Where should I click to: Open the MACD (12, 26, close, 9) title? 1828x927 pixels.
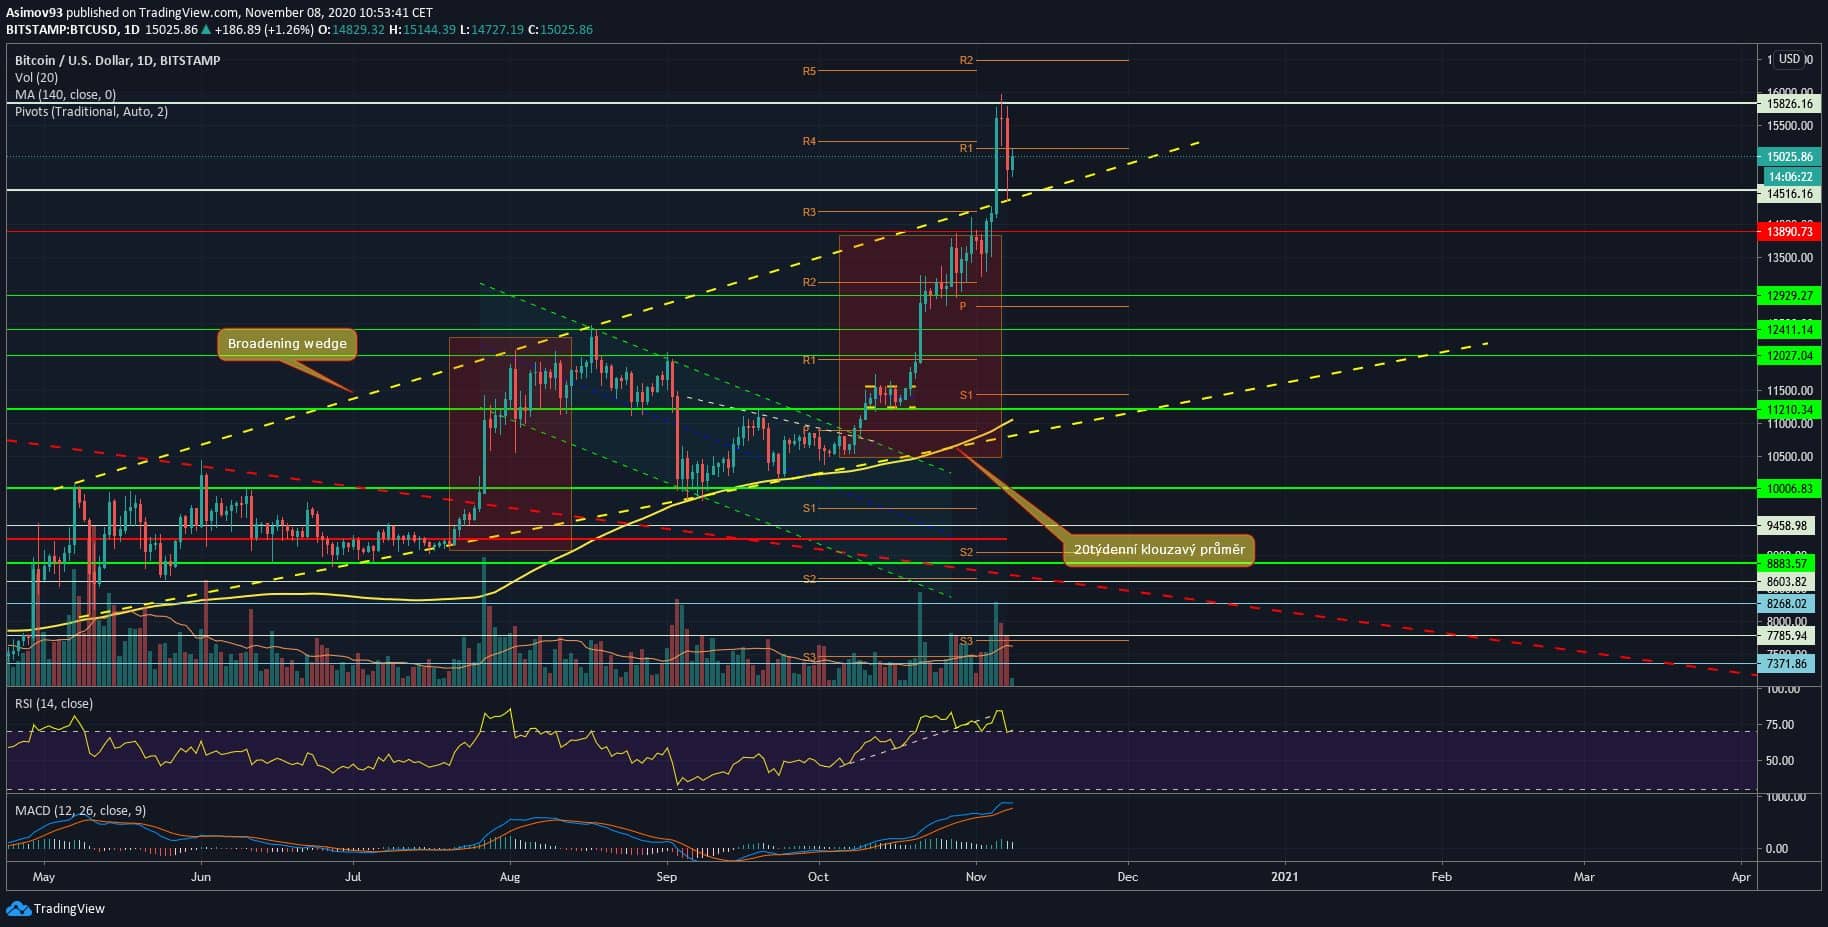click(x=80, y=810)
